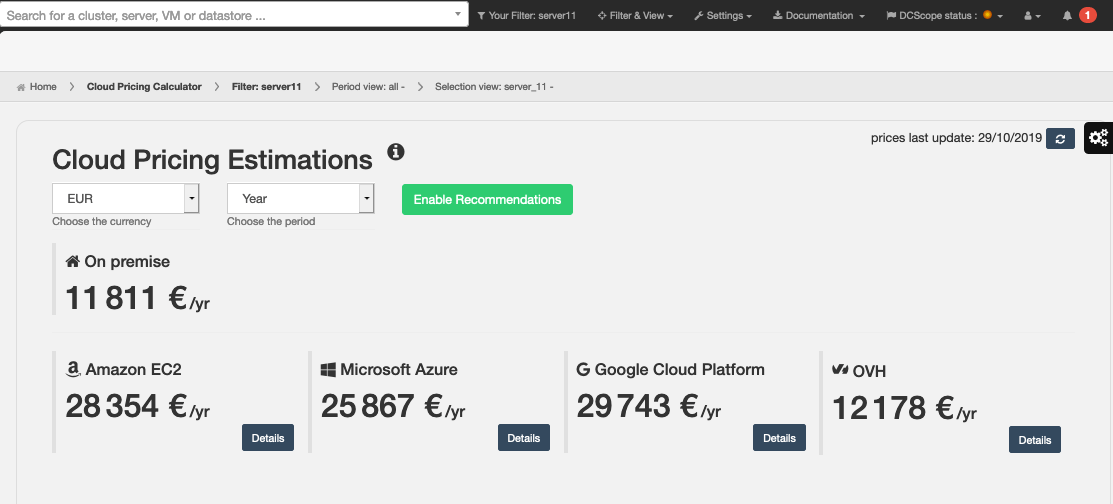Click the On premise house icon
This screenshot has height=504, width=1113.
(72, 261)
